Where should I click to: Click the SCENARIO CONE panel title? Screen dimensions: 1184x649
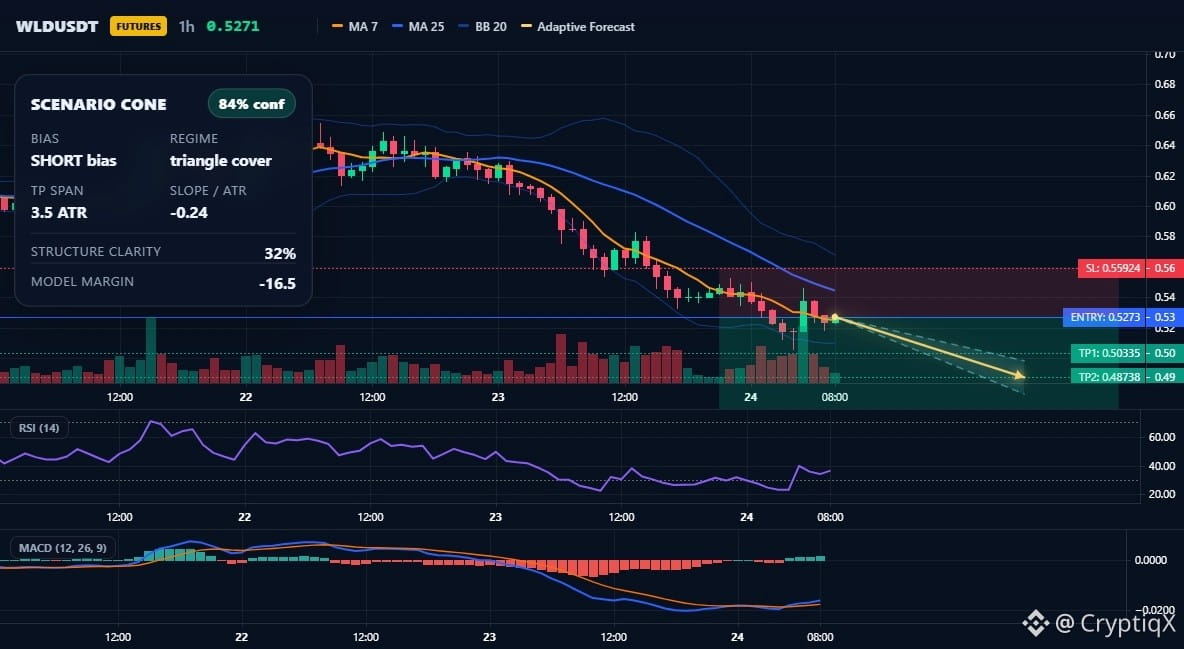tap(98, 105)
